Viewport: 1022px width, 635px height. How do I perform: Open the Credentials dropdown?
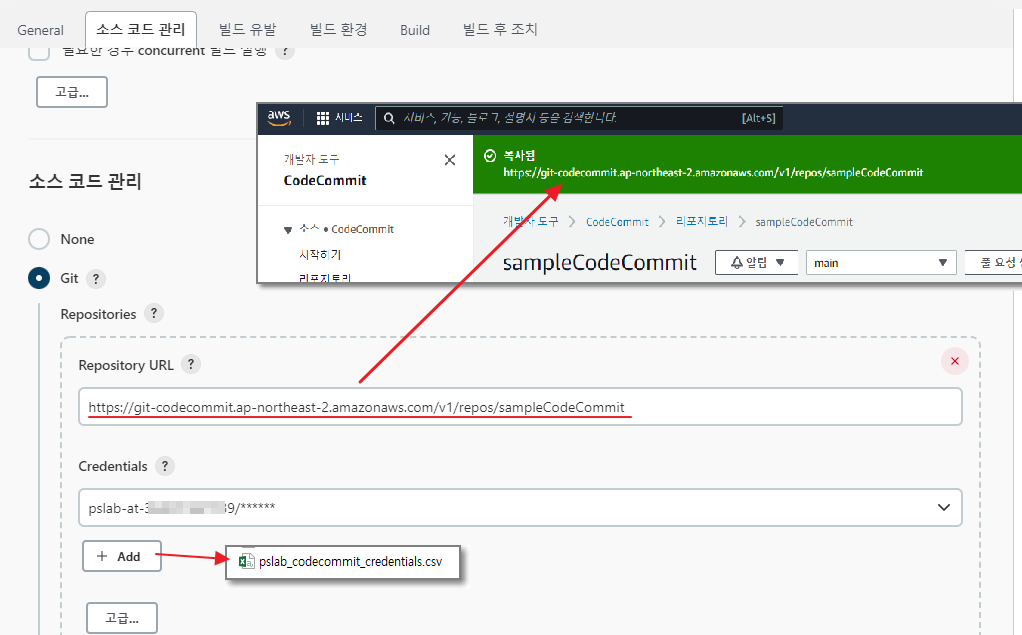(520, 507)
